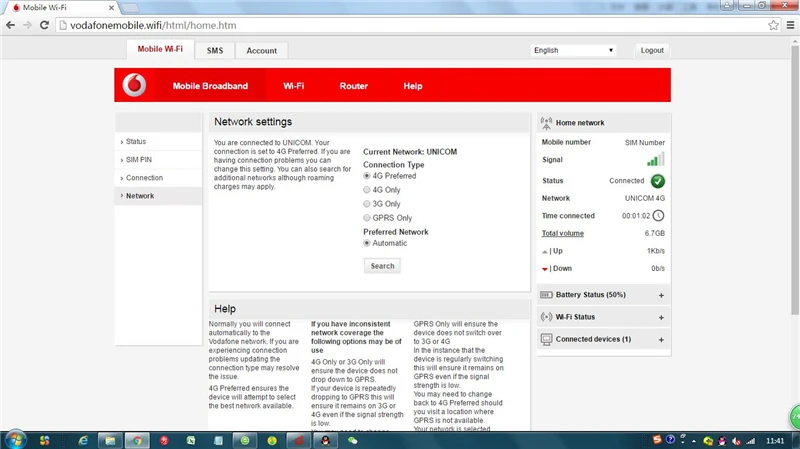This screenshot has width=800, height=449.
Task: Open the Windows Start button
Action: [15, 440]
